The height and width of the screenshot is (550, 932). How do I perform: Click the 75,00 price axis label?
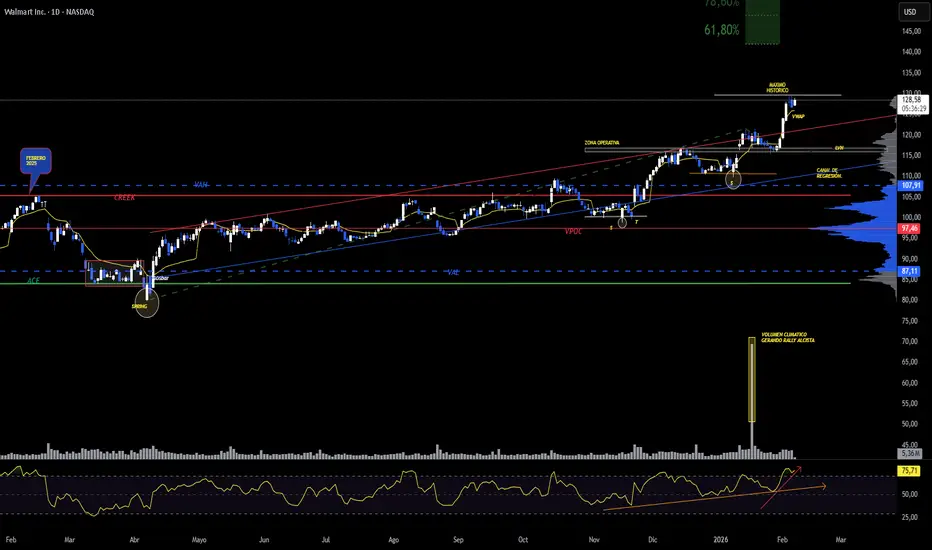pyautogui.click(x=909, y=320)
